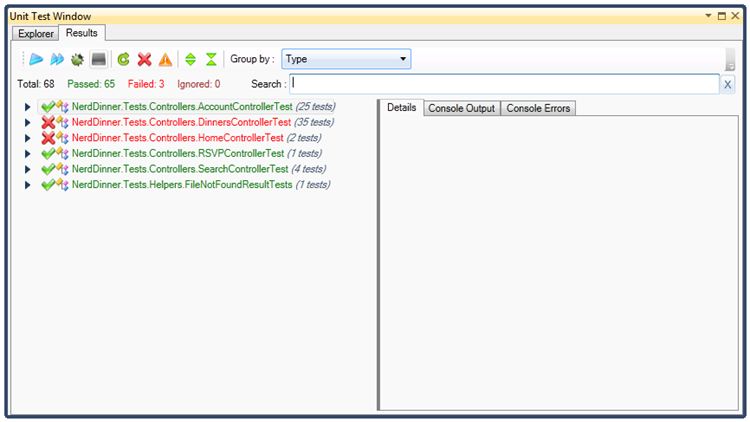
Task: Select the RSVPControllerTest row text
Action: coord(178,154)
